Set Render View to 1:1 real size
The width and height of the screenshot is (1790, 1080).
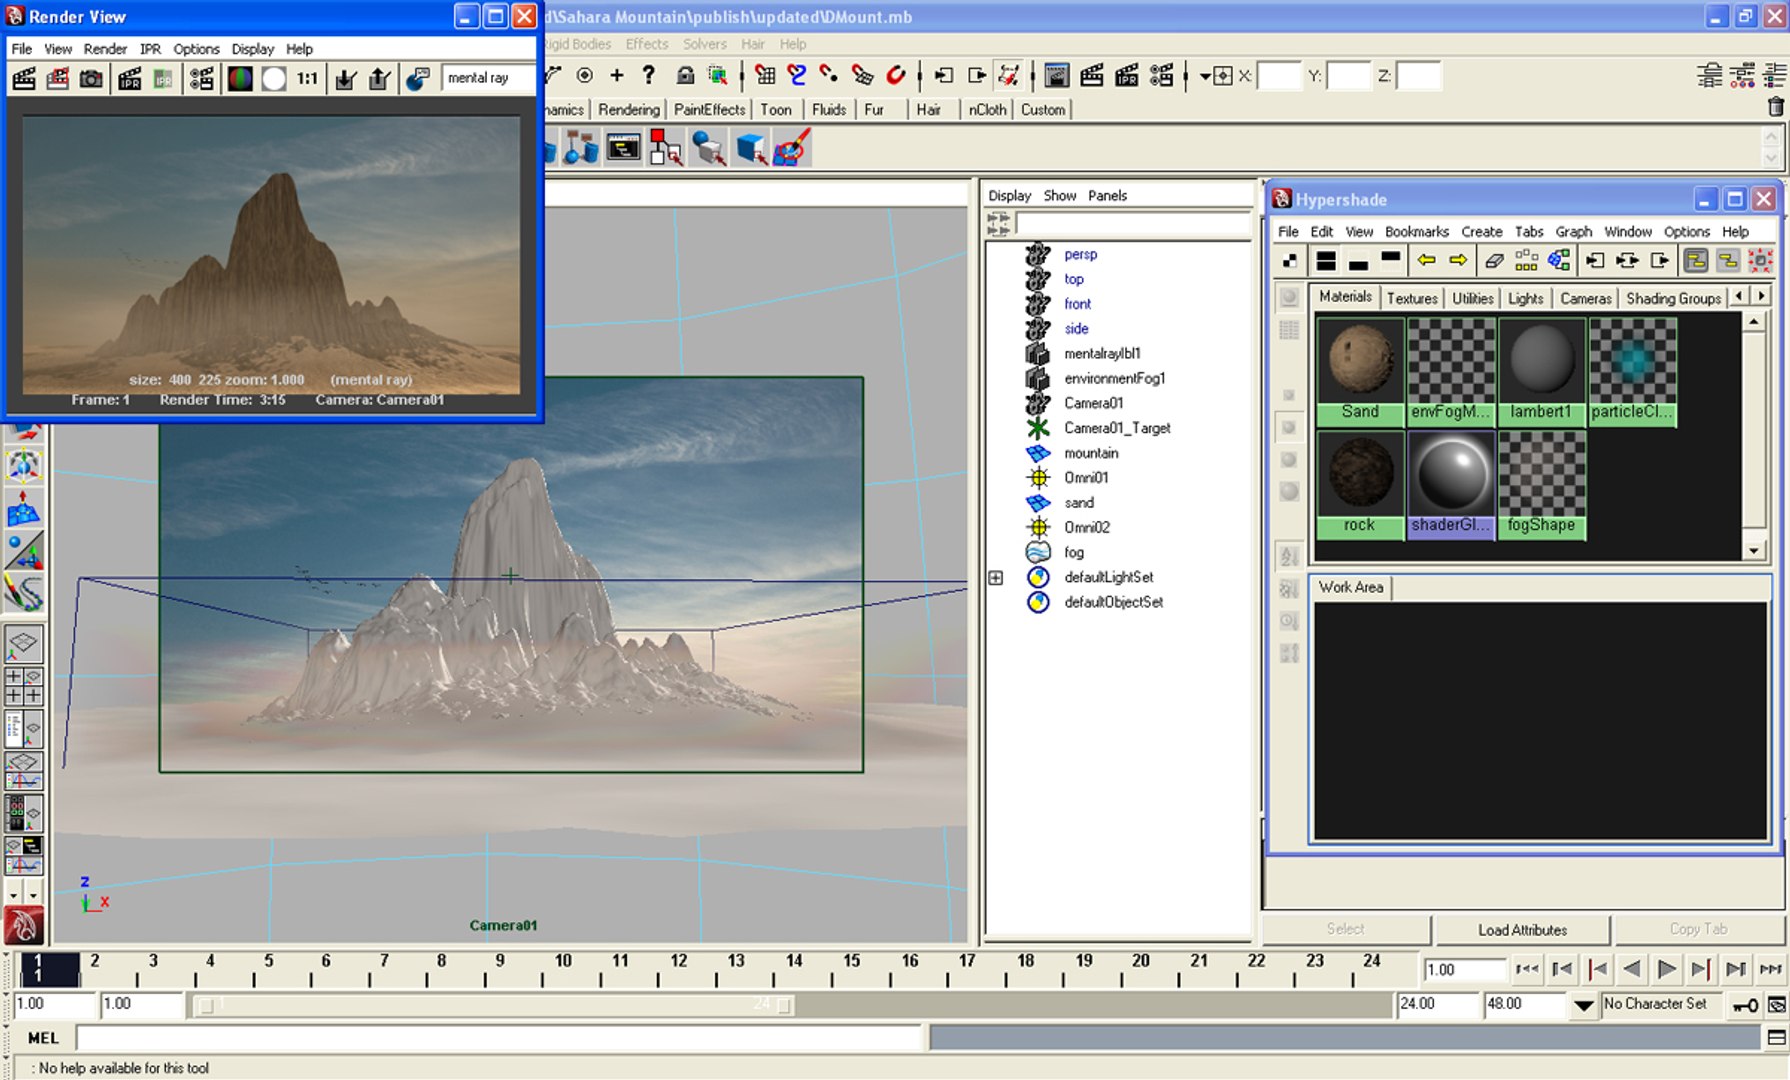click(x=308, y=78)
